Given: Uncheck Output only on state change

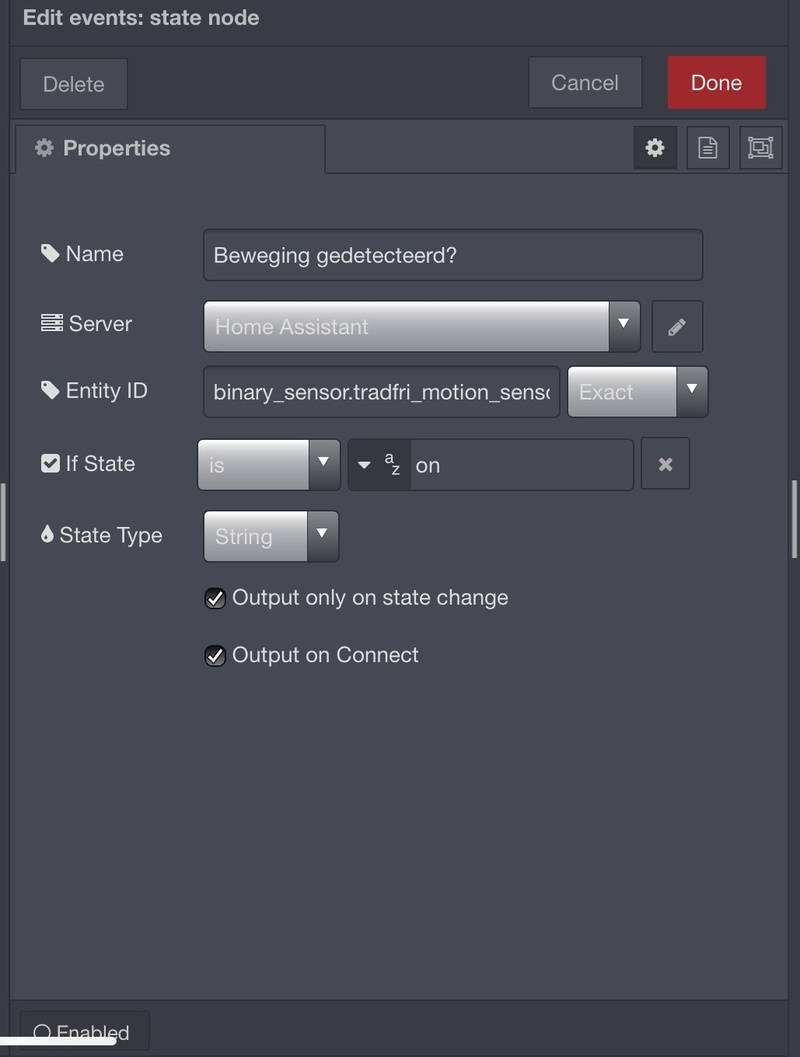Looking at the screenshot, I should 215,598.
